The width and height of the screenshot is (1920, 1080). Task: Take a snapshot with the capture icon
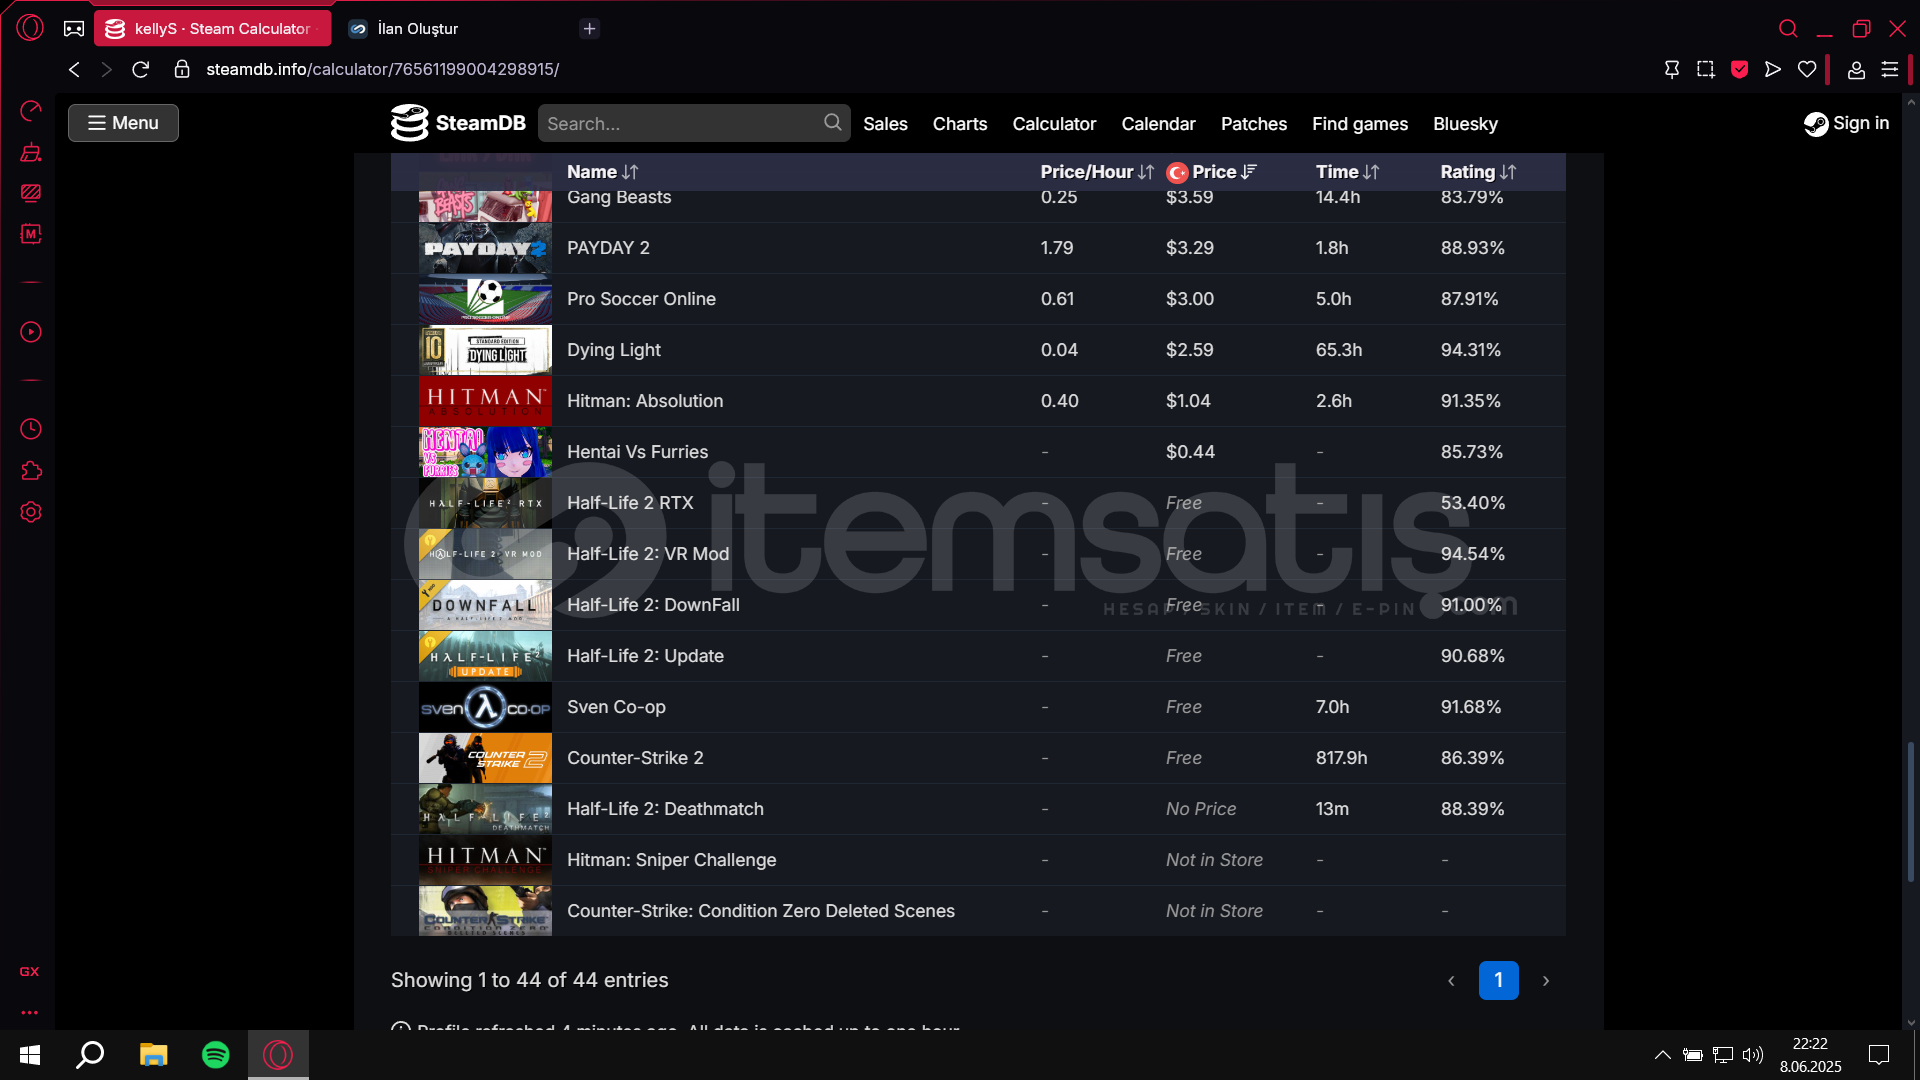[1706, 69]
